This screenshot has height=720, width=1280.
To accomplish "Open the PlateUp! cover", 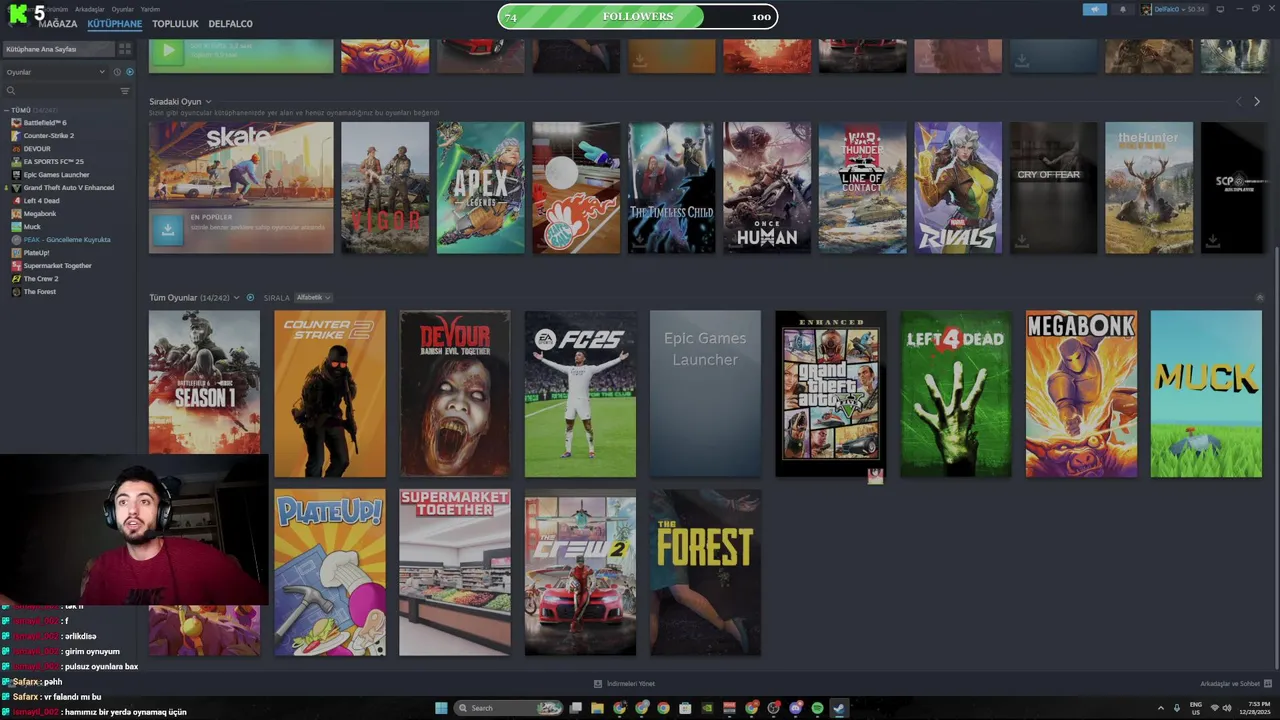I will pos(330,572).
